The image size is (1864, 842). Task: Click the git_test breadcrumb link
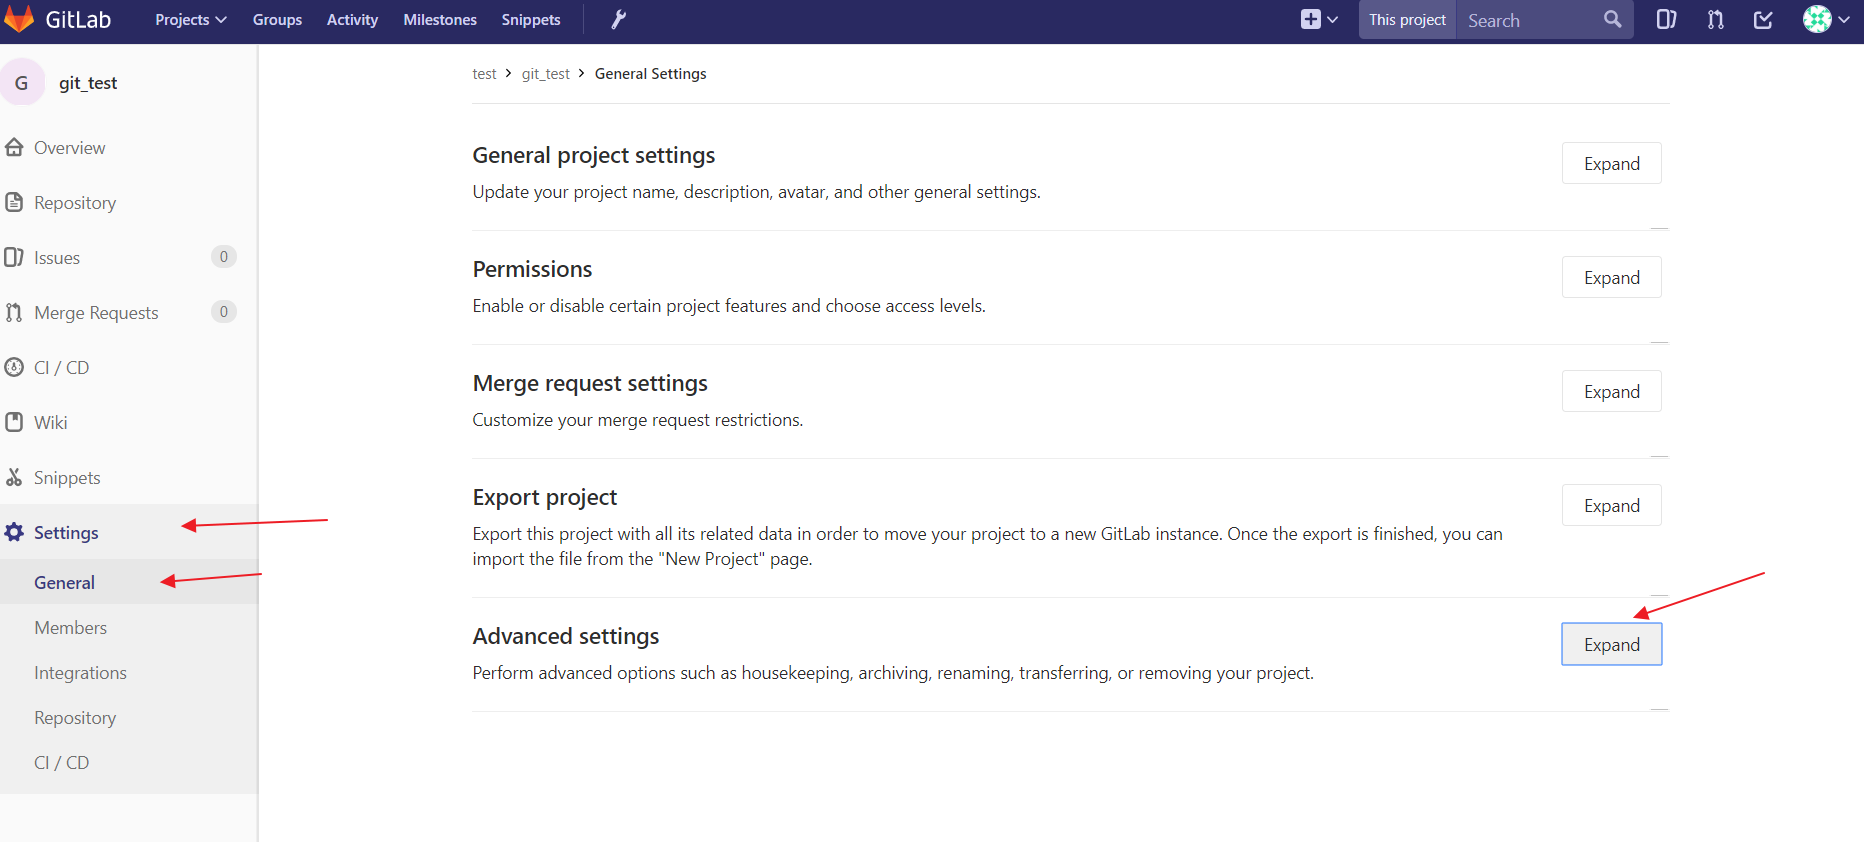point(545,74)
